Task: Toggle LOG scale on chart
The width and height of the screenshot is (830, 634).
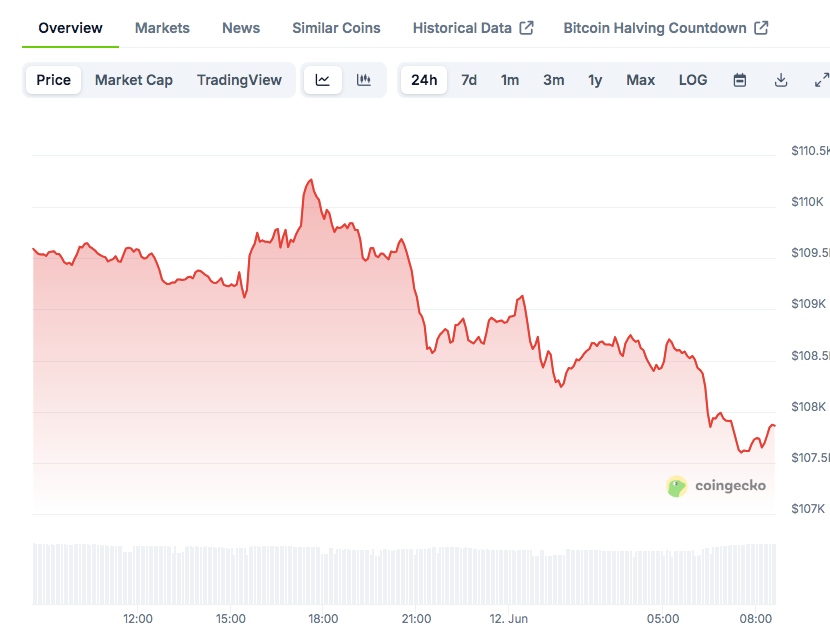Action: (x=693, y=80)
